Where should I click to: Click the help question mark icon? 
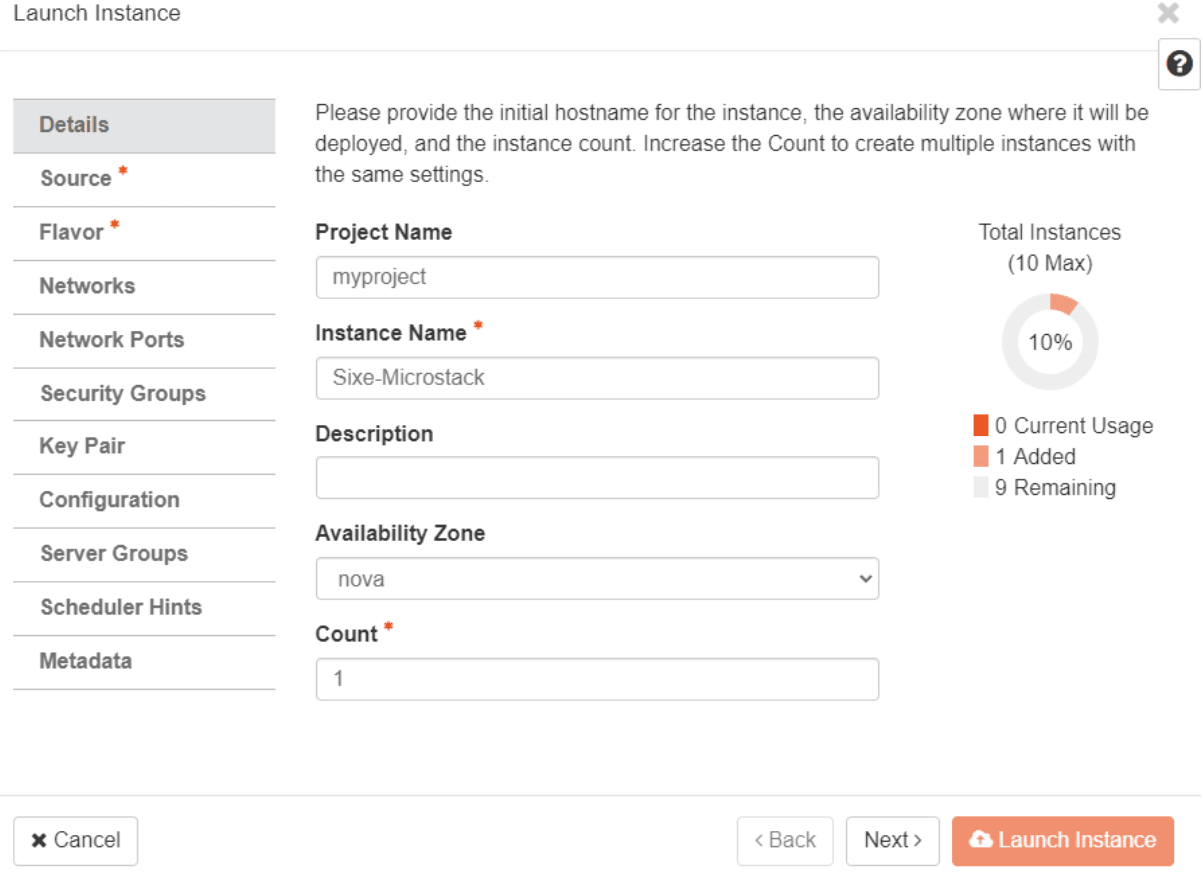point(1179,65)
